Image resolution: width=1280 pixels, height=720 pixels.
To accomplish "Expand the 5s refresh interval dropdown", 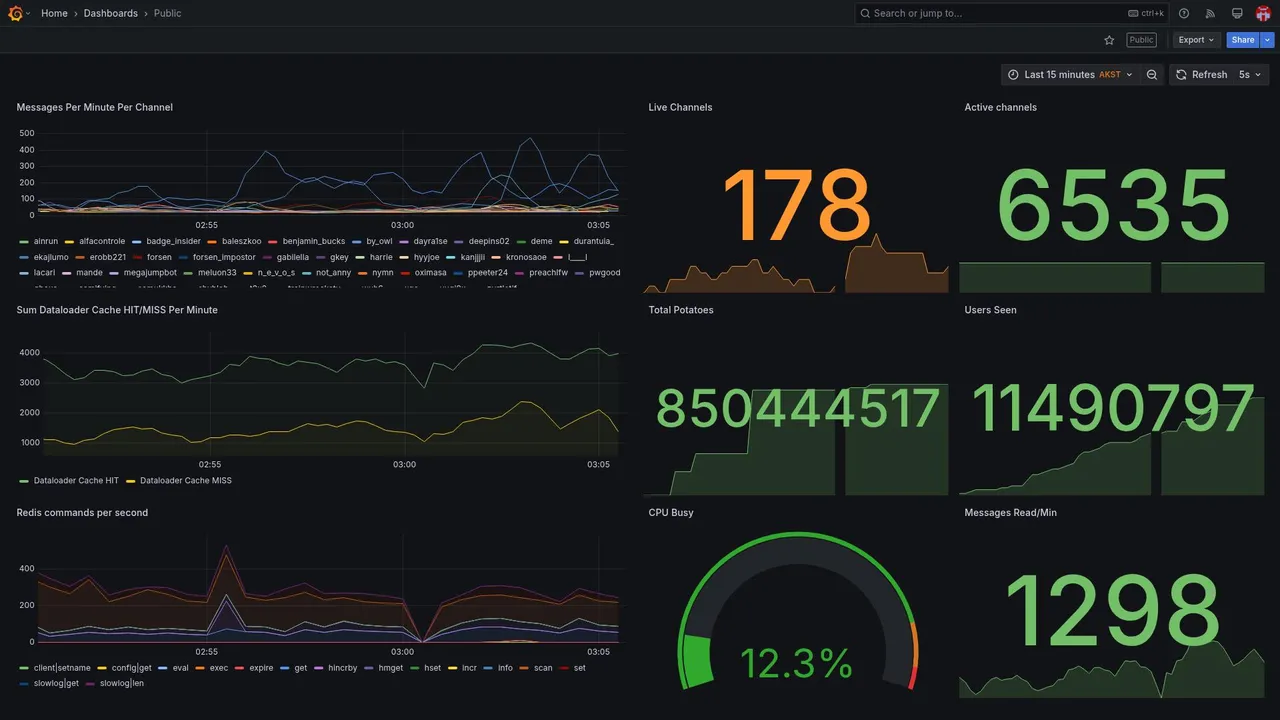I will 1252,75.
